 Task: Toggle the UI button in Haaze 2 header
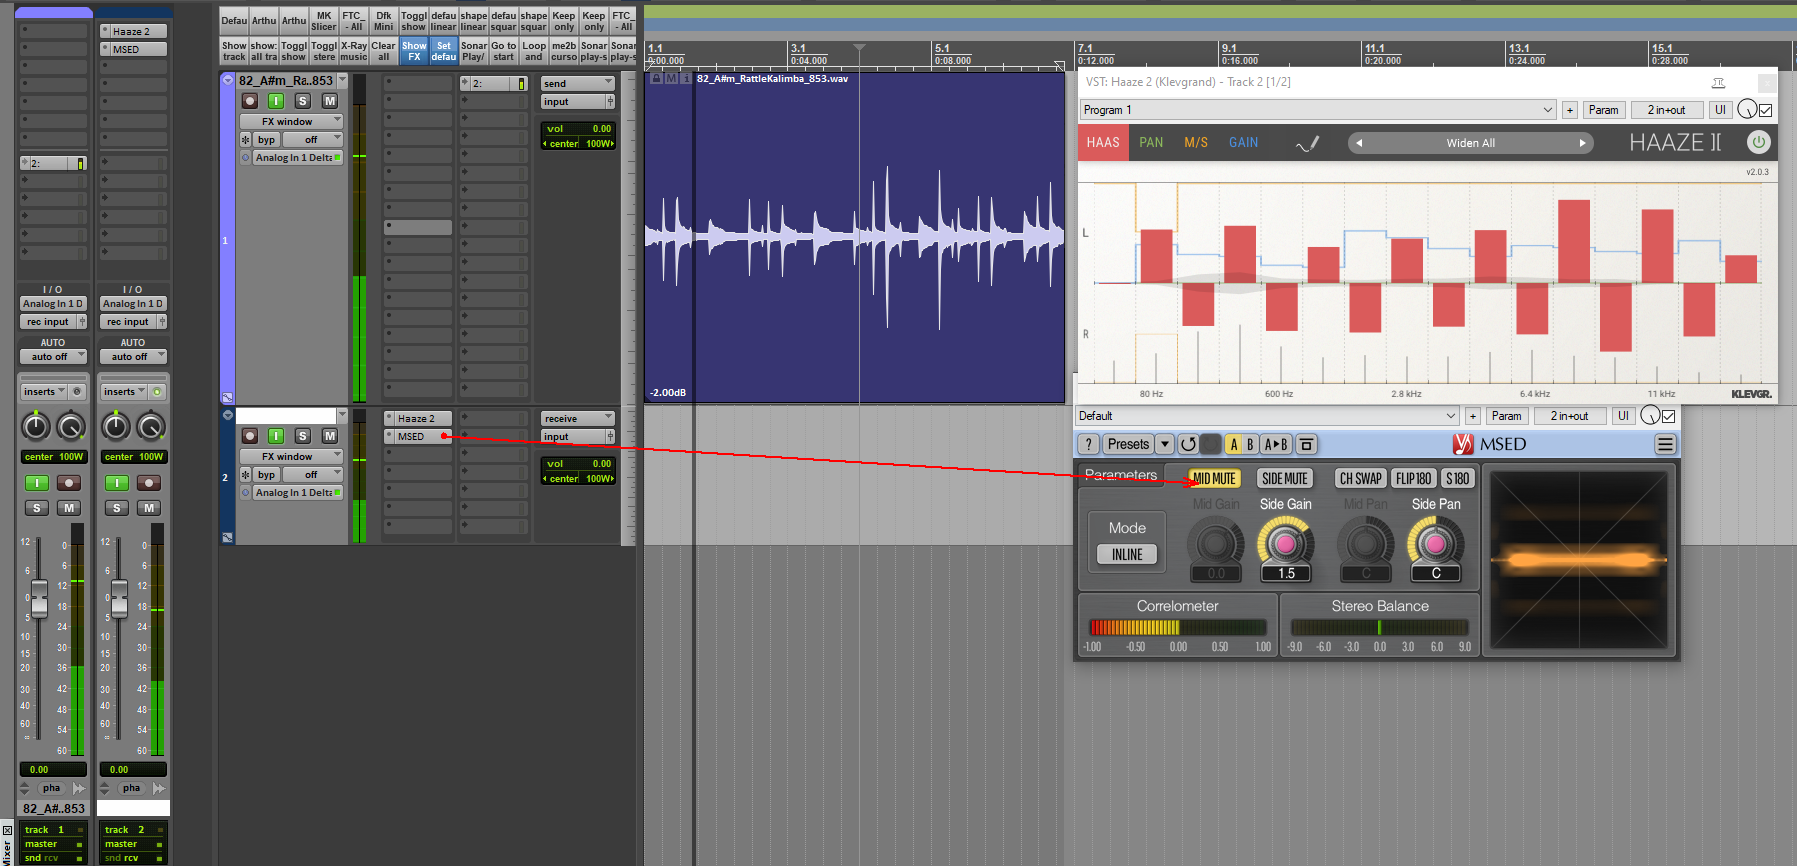coord(1720,110)
